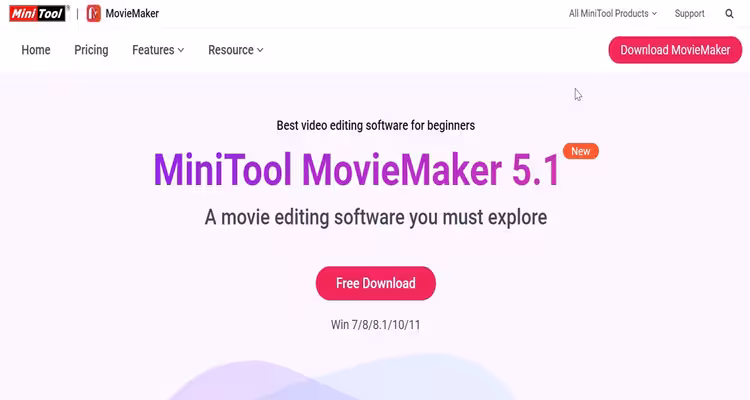750x400 pixels.
Task: Click 'Best video editing software for beginners' text
Action: [x=375, y=125]
